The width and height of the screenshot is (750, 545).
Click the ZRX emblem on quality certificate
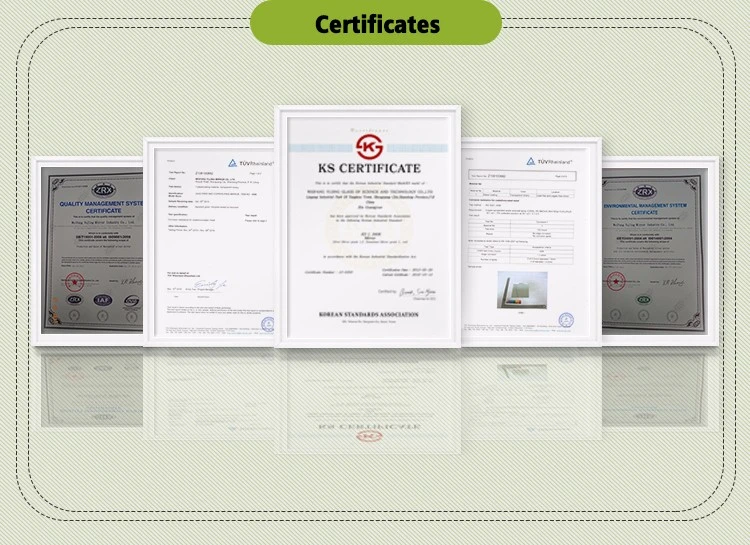point(104,190)
